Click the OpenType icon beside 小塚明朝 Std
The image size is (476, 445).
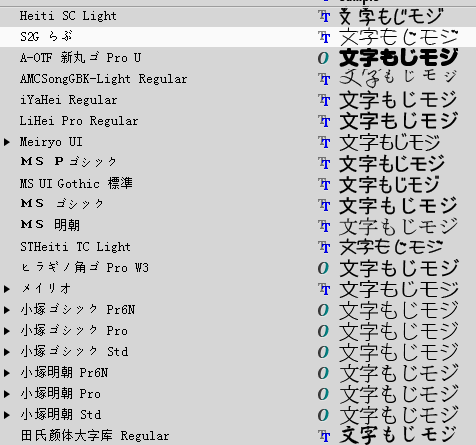pos(323,415)
